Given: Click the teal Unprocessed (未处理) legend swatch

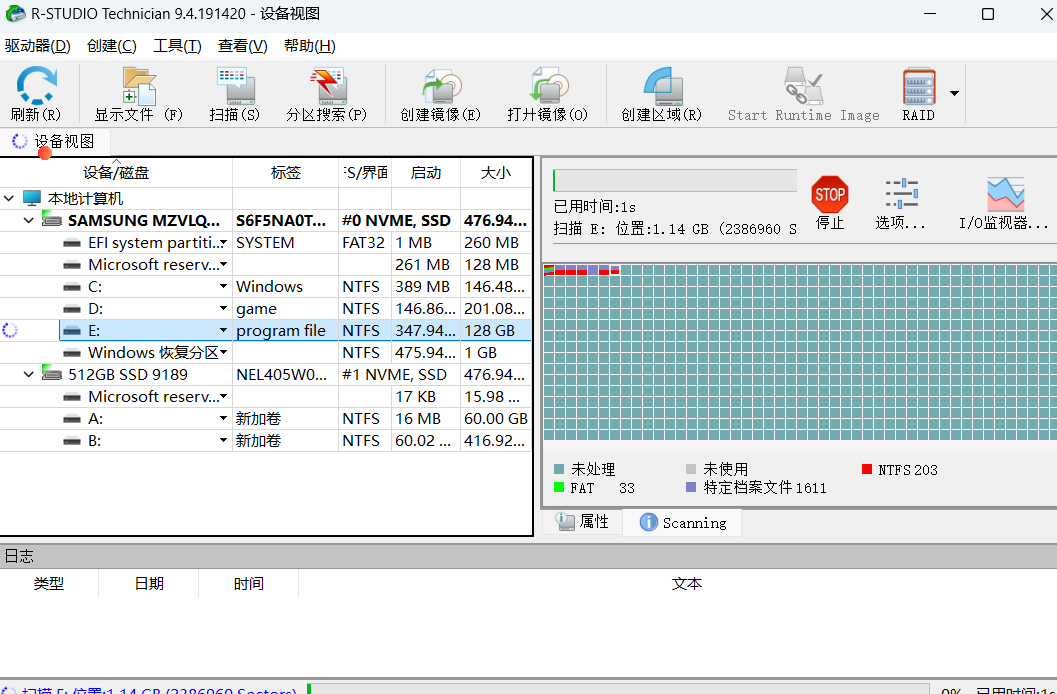Looking at the screenshot, I should [559, 469].
